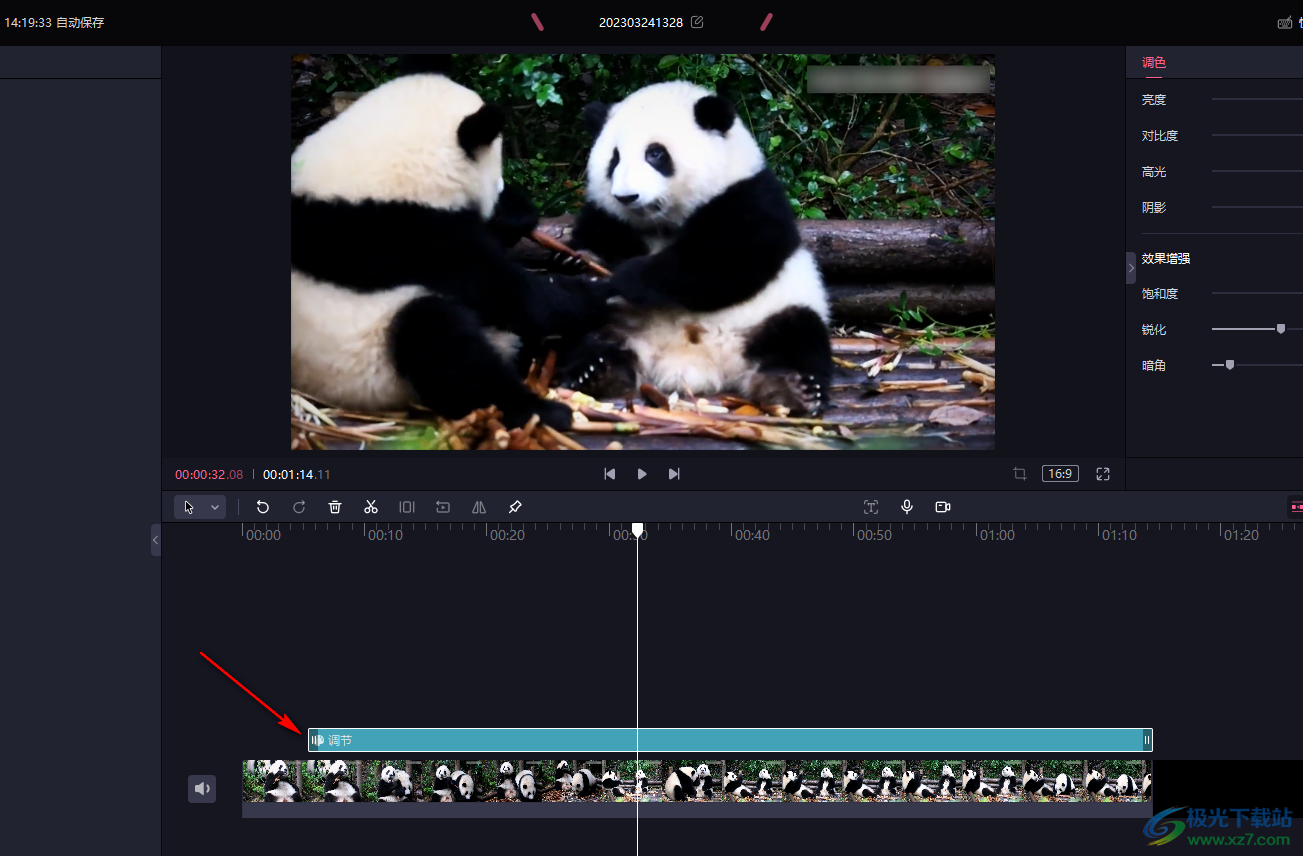This screenshot has width=1303, height=856.
Task: Edit the project name 202303241328
Action: [697, 22]
